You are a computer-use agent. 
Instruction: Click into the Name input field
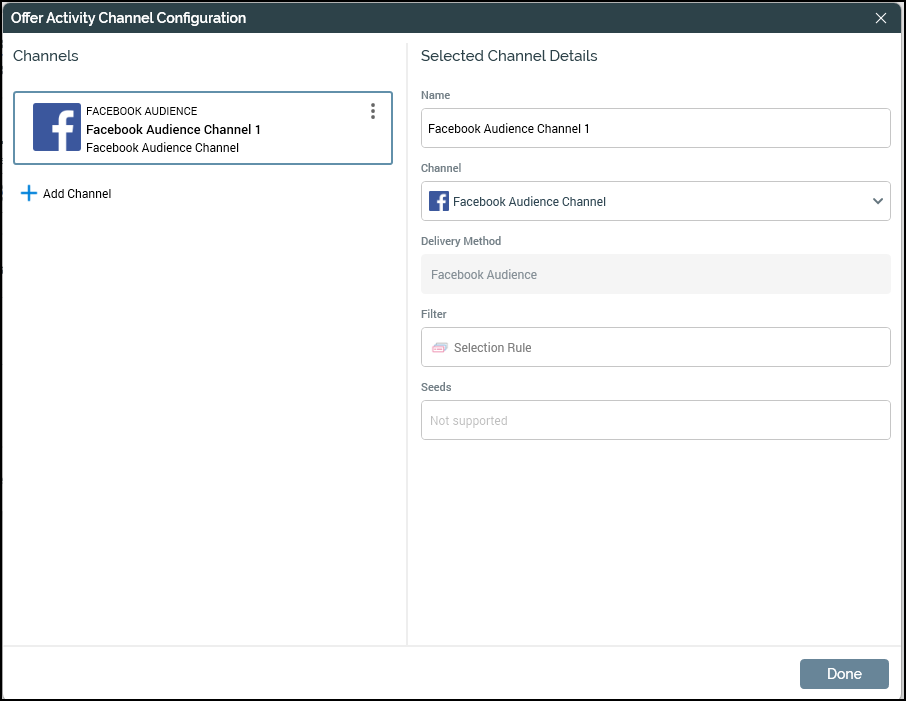point(655,128)
